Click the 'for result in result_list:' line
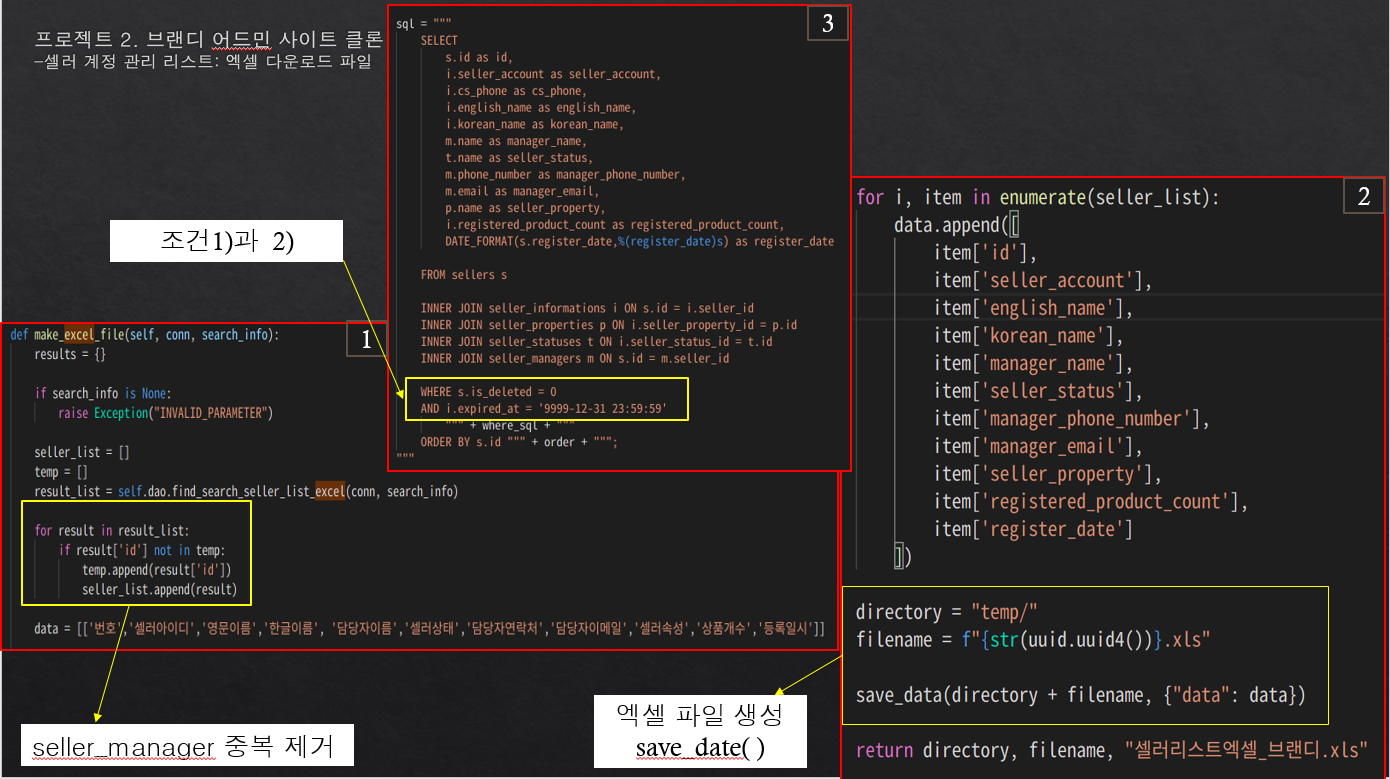1390x779 pixels. pyautogui.click(x=111, y=530)
